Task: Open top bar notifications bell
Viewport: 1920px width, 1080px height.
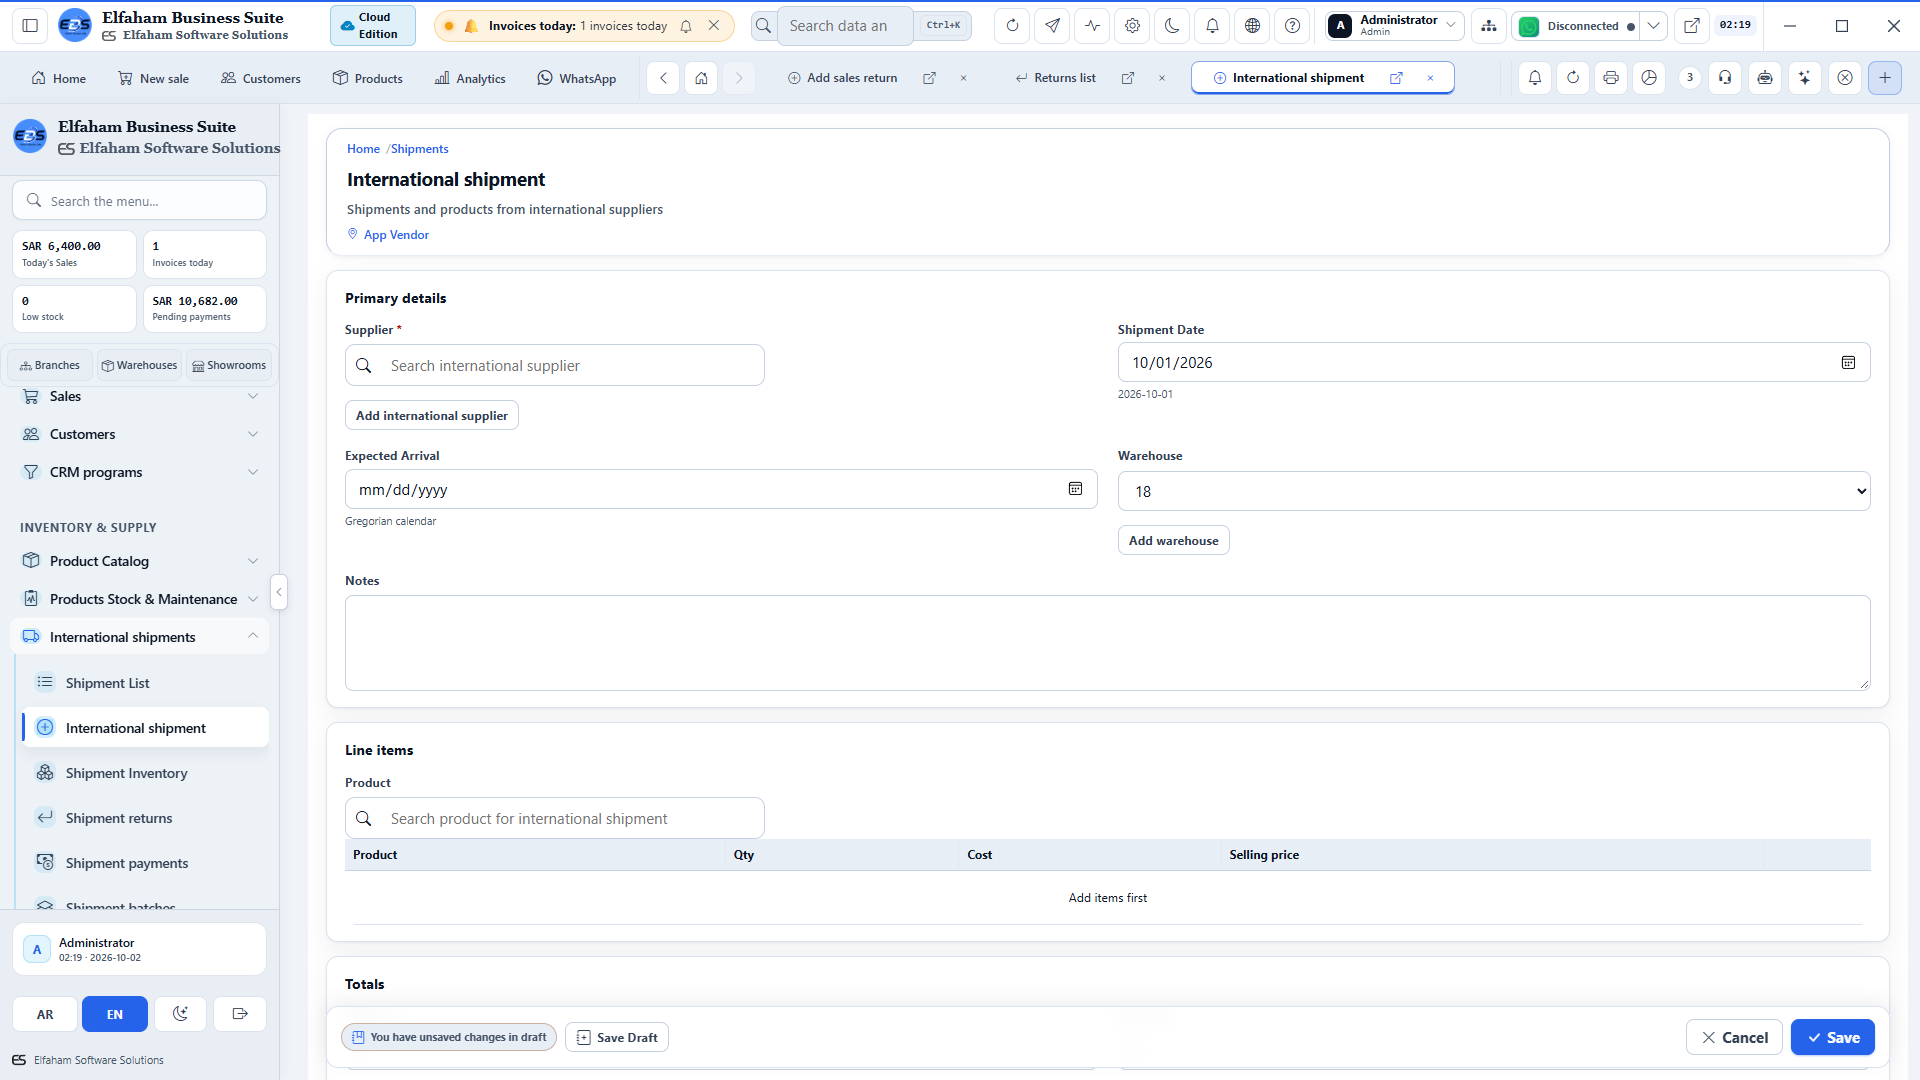Action: point(1212,26)
